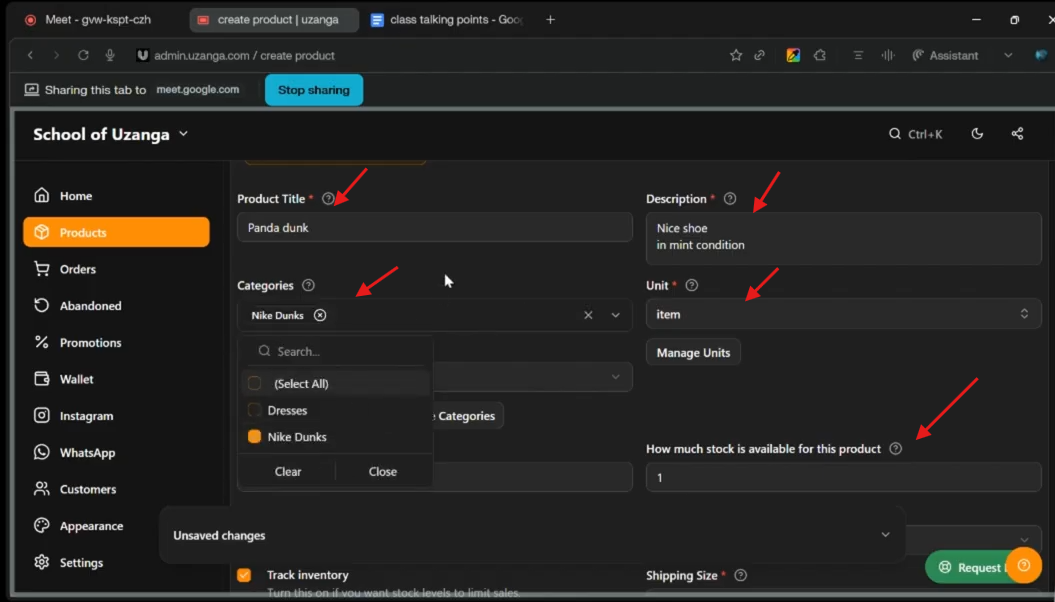Open a new browser tab
Screen dimensions: 1055x602
tap(550, 20)
